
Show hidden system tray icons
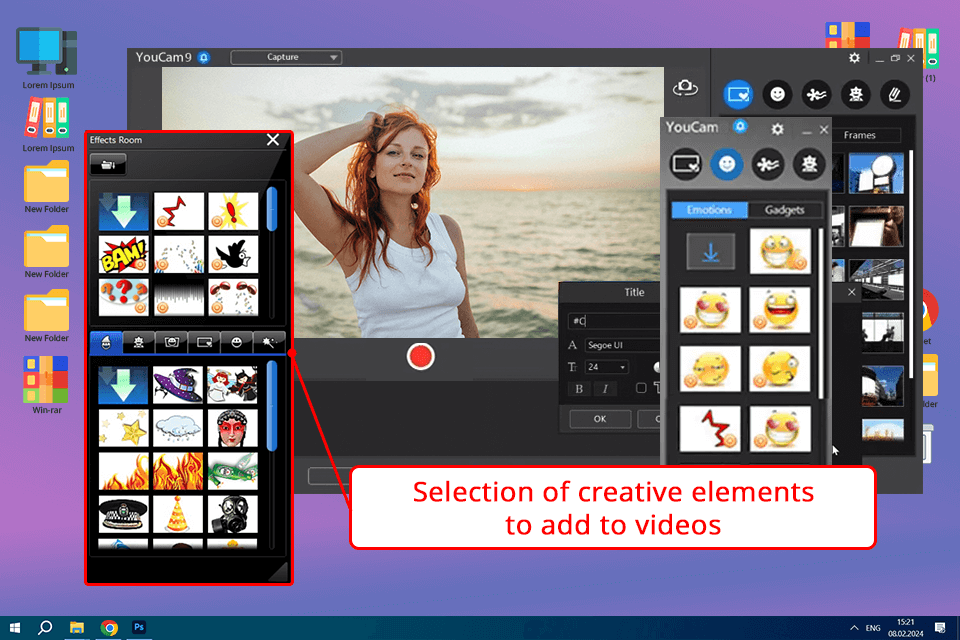coord(853,628)
